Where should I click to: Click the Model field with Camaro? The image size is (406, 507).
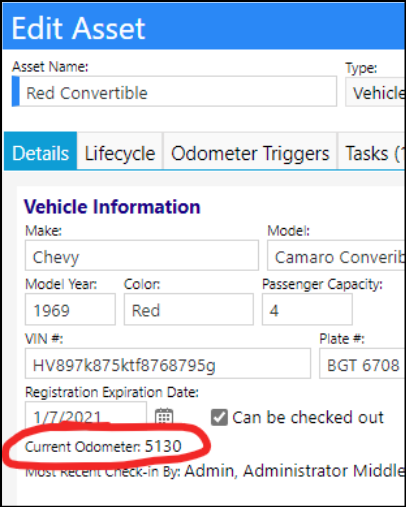(336, 255)
